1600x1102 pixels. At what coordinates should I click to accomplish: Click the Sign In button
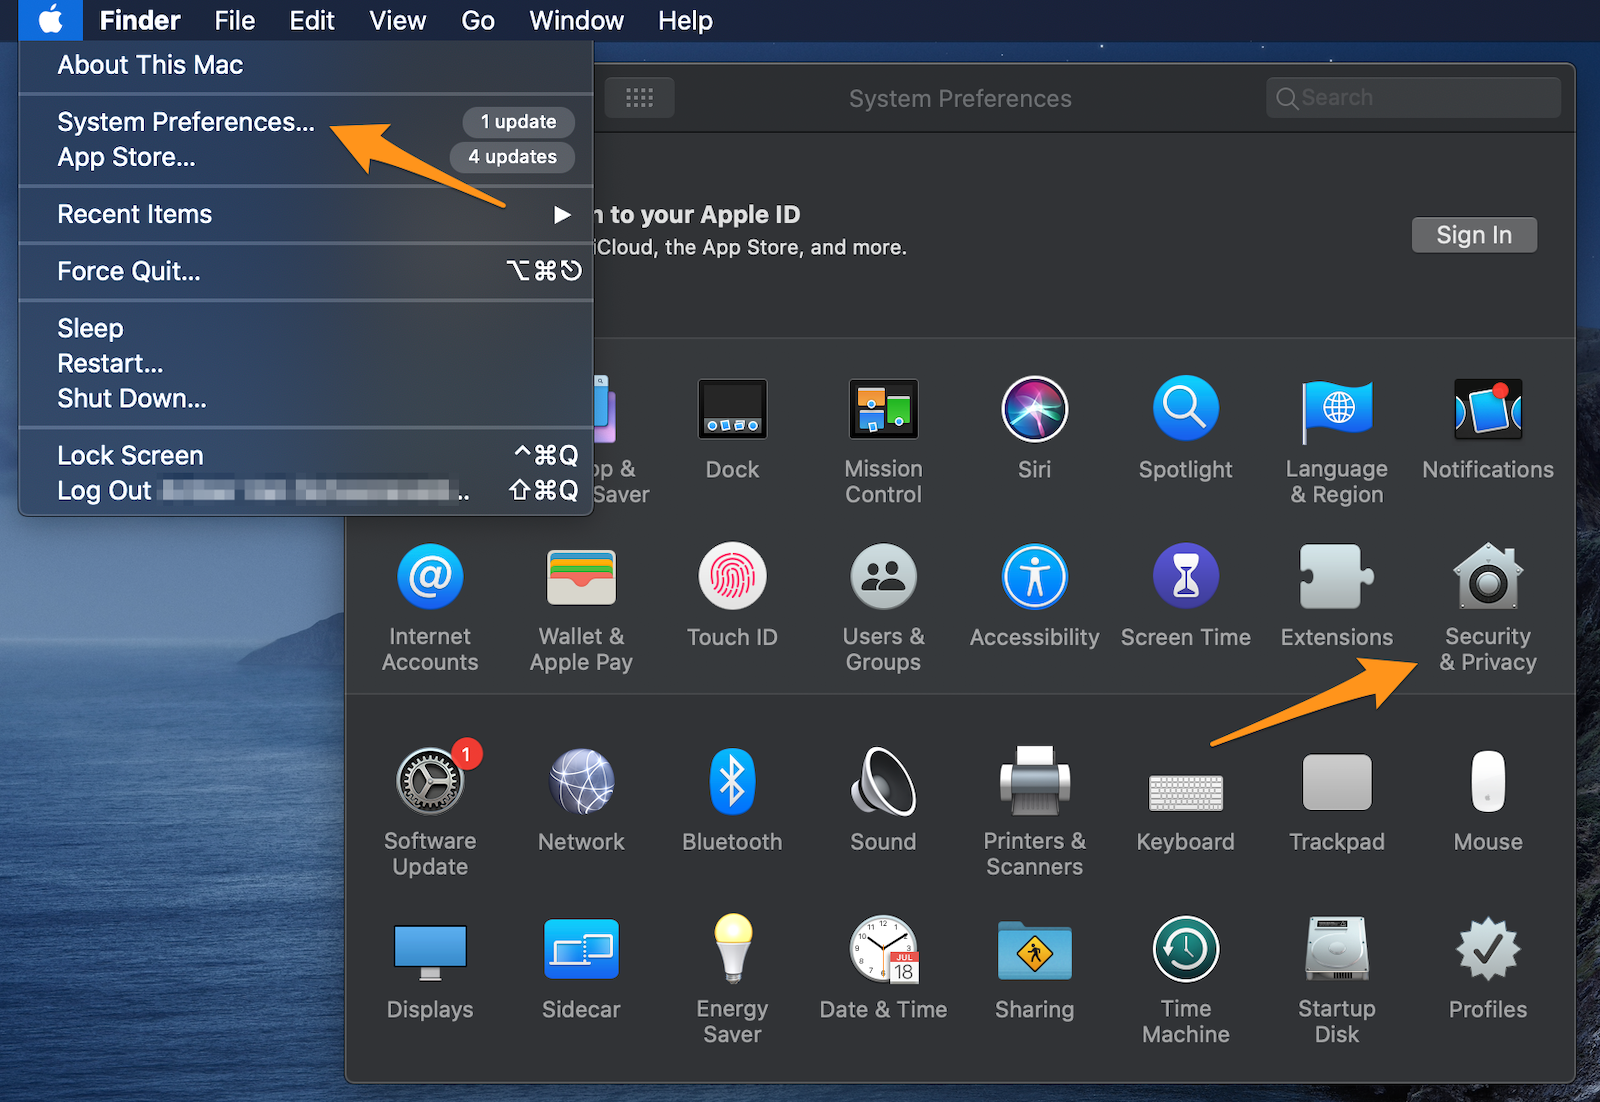click(x=1474, y=235)
